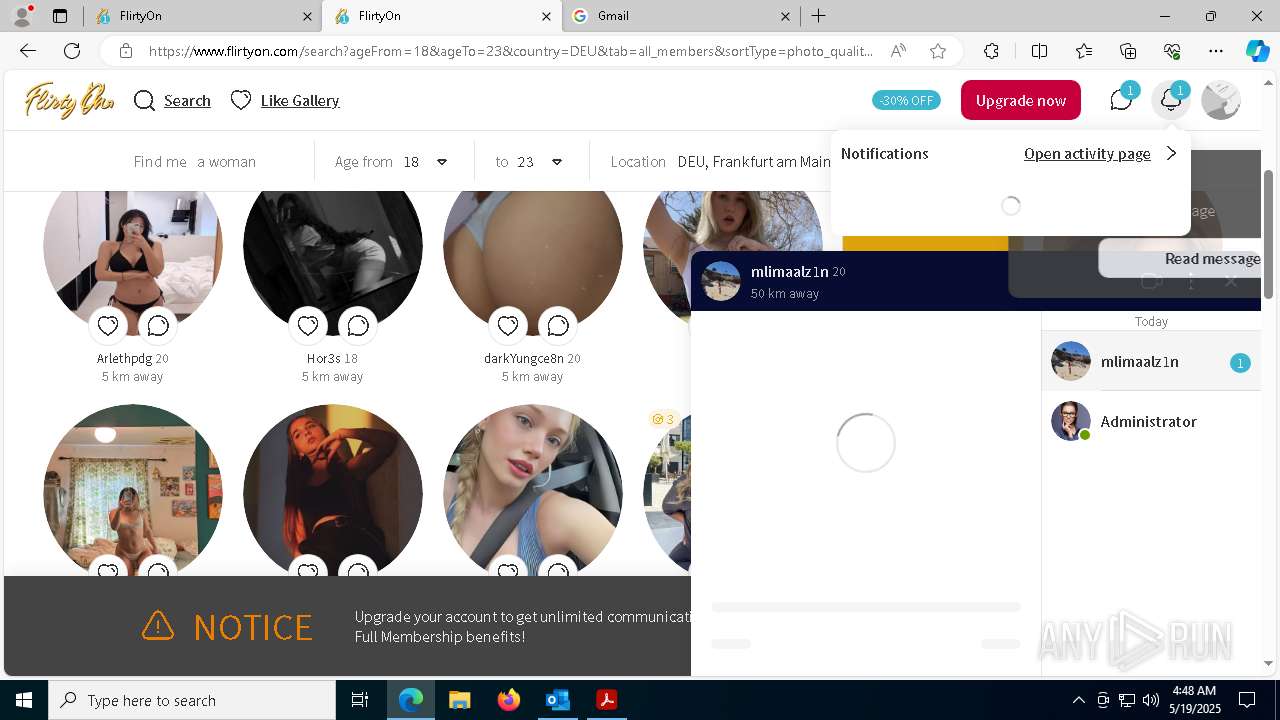1280x720 pixels.
Task: Message darkYungce8n with chat icon
Action: coord(558,325)
